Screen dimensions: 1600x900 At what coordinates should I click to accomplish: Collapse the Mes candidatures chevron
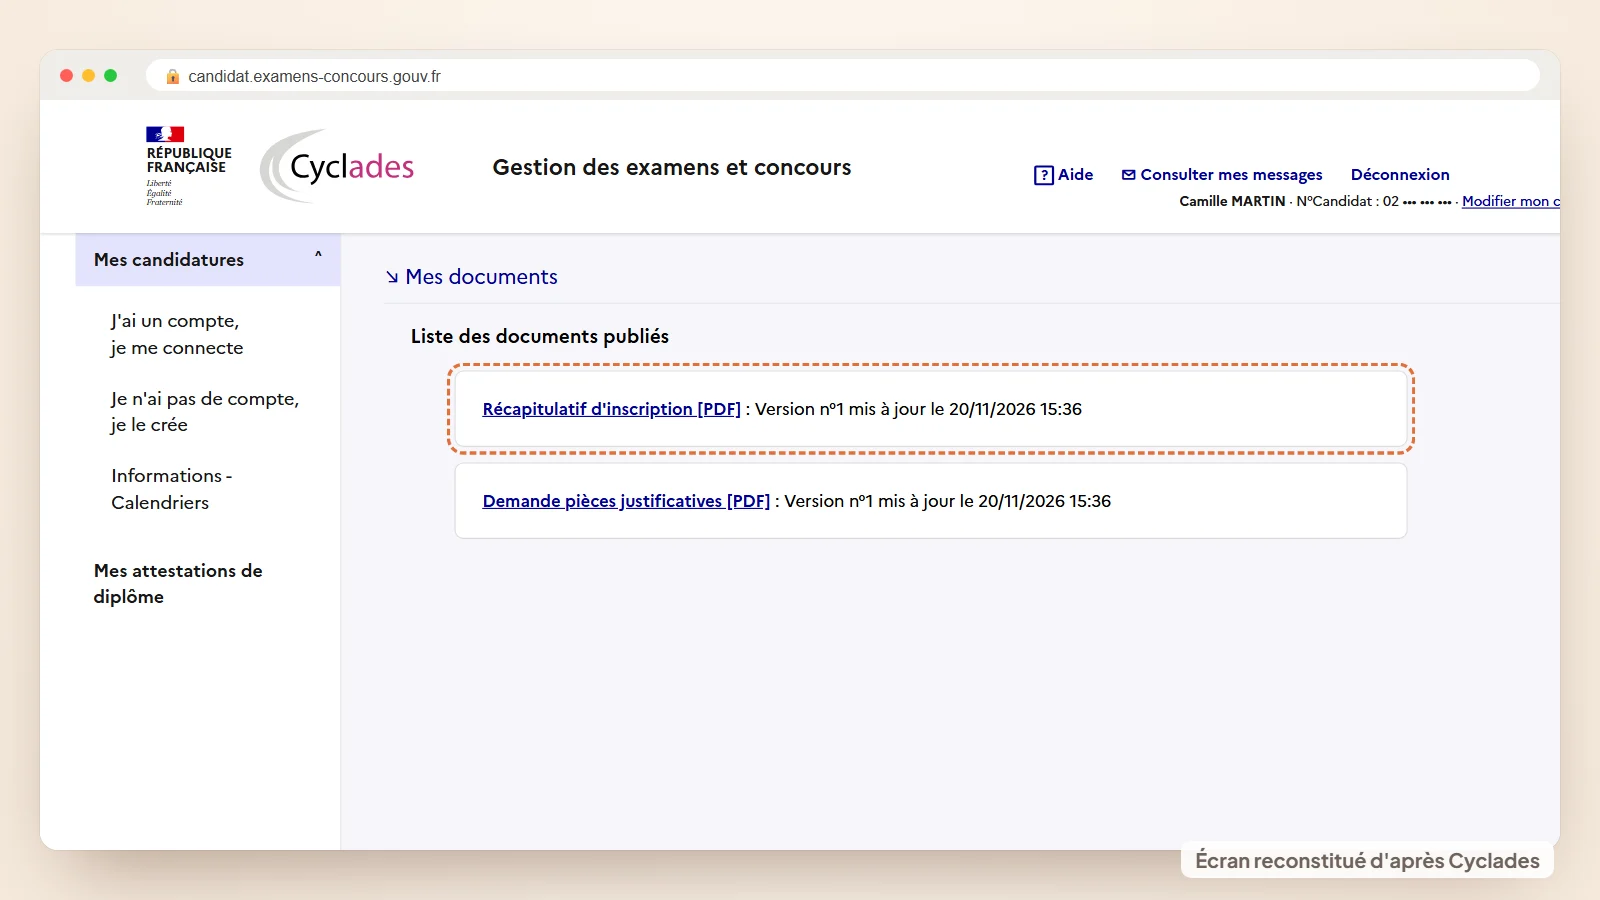click(318, 254)
